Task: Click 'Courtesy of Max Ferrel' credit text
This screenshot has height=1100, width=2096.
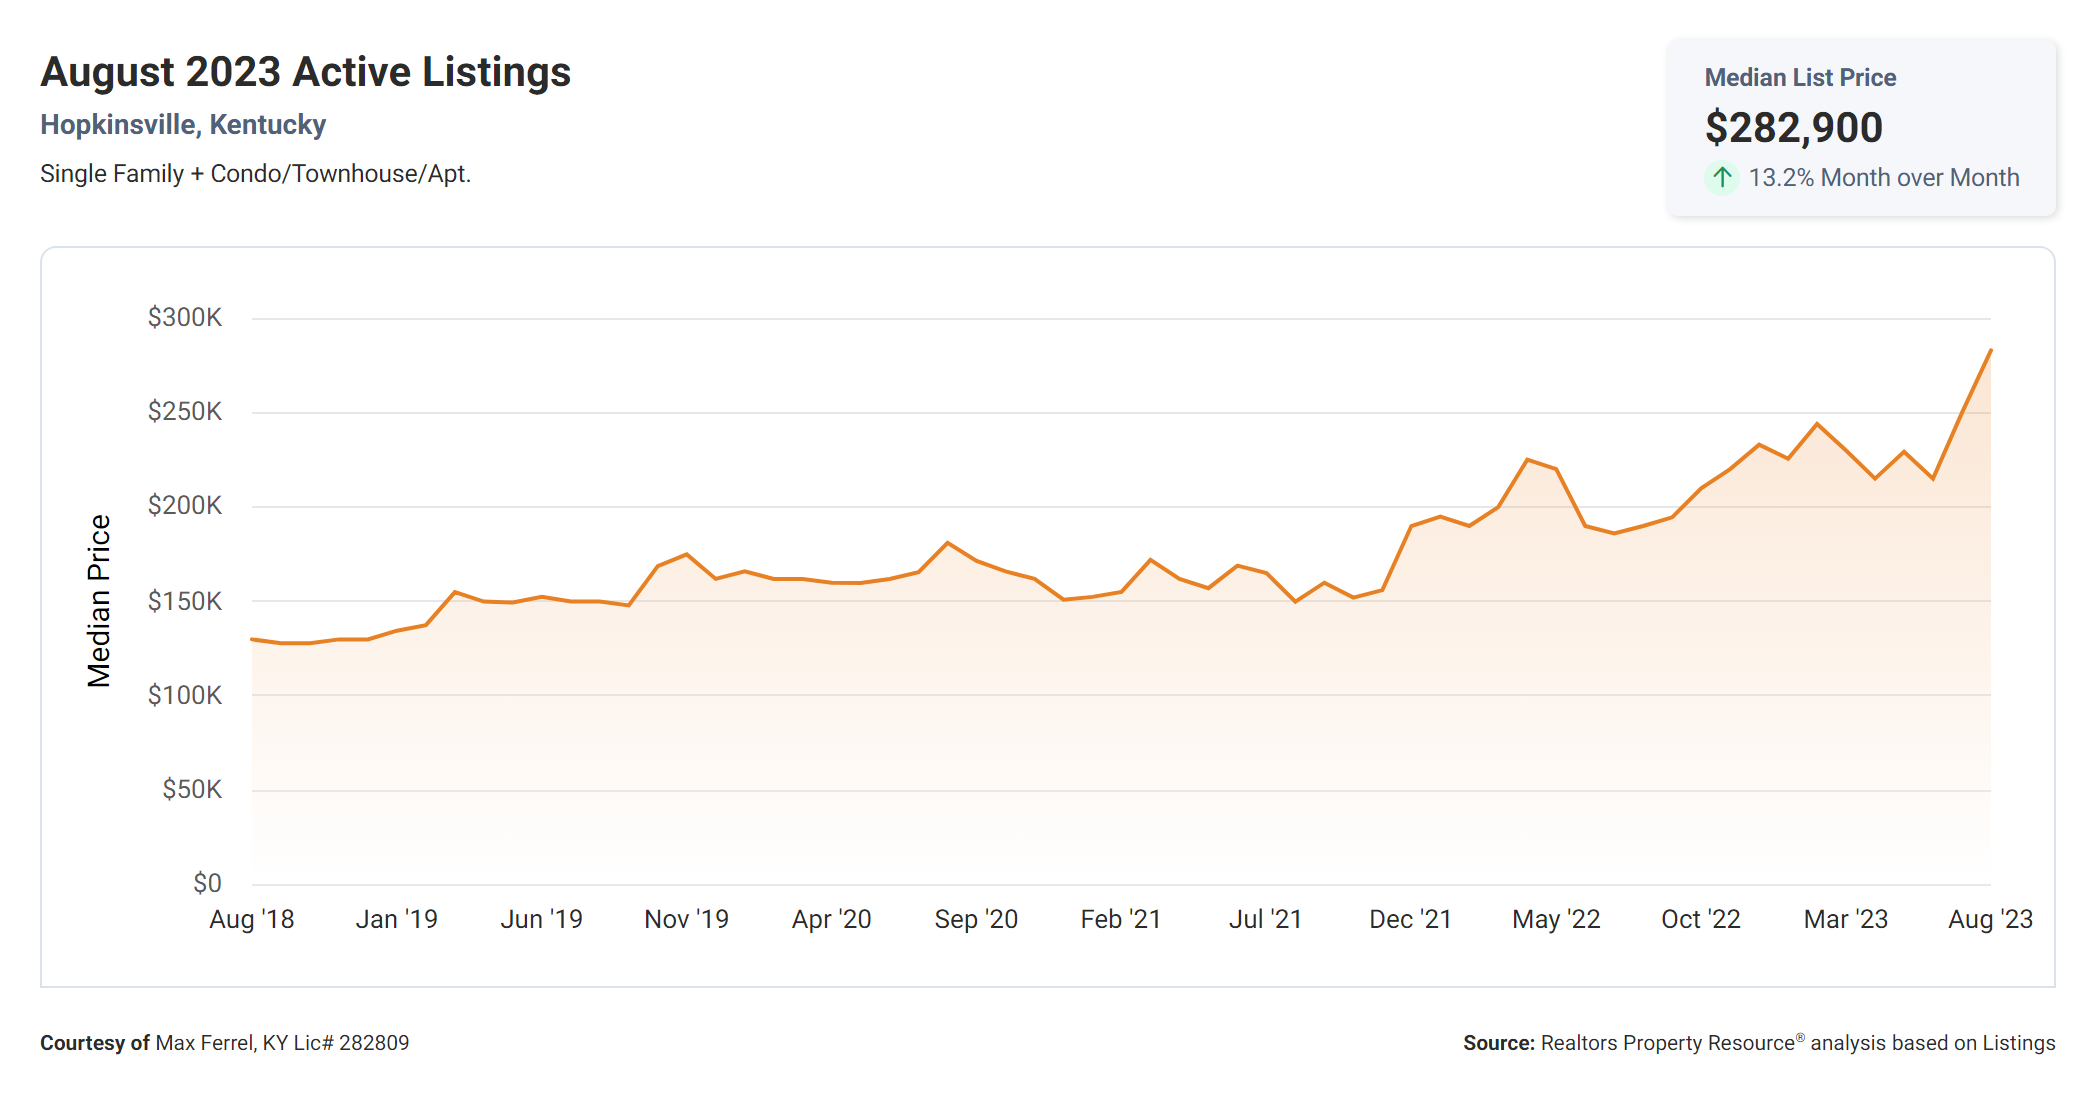Action: [225, 1043]
